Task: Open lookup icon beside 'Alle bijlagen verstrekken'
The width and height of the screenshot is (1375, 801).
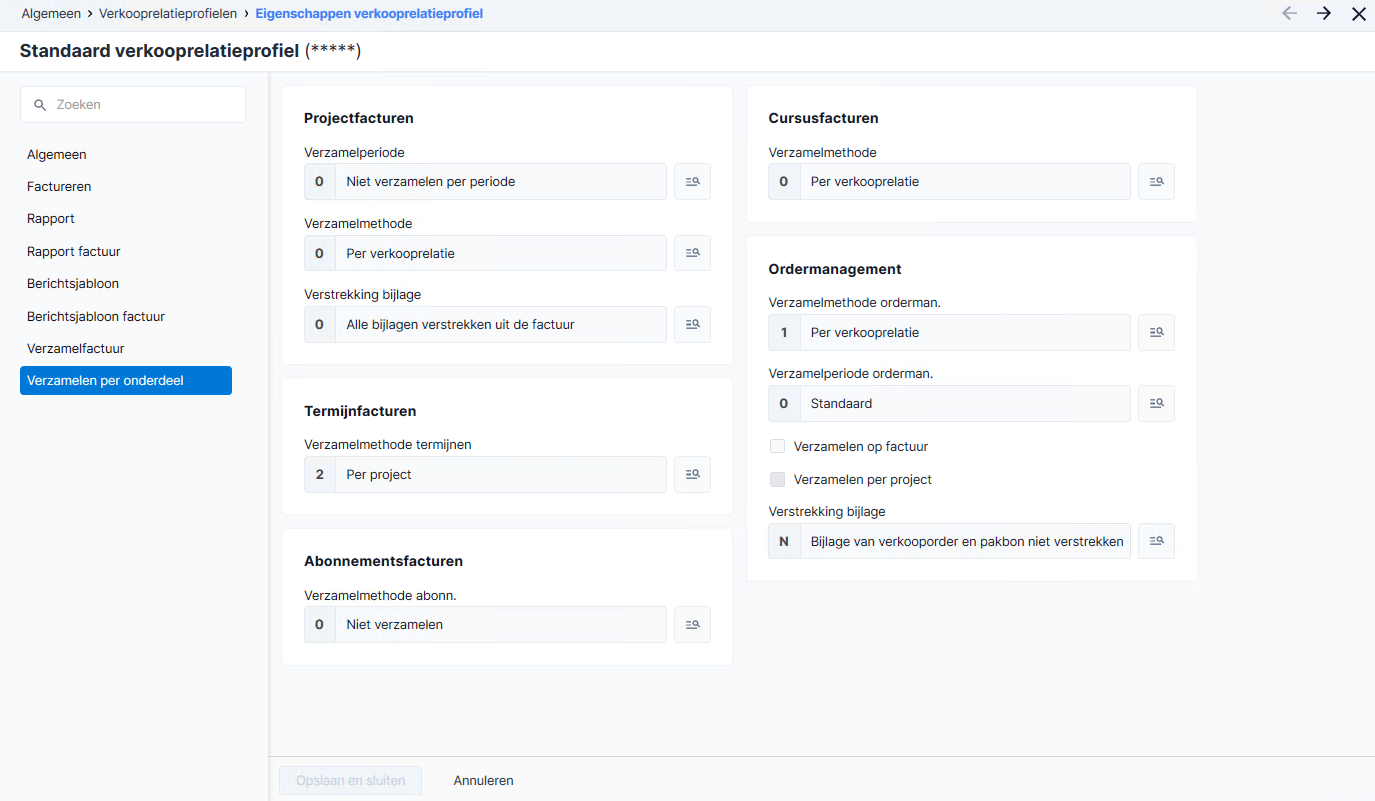Action: coord(692,324)
